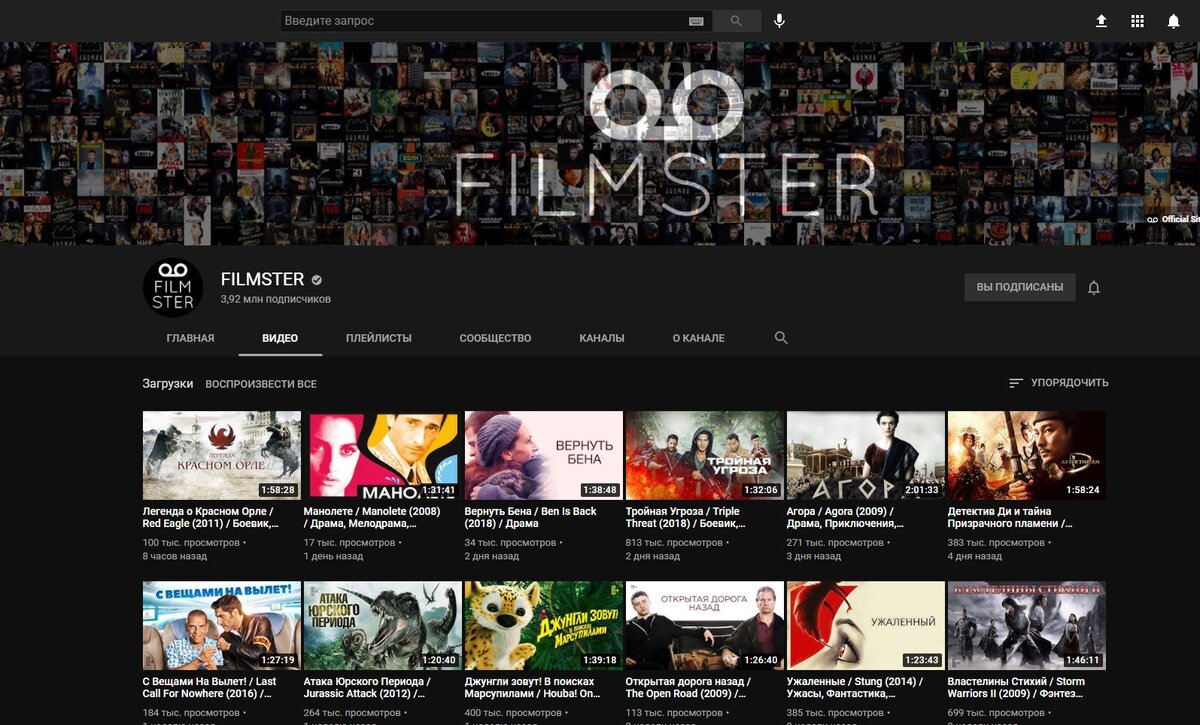1200x725 pixels.
Task: Click title Властелины Стихий / Storm Warriors II
Action: click(x=1017, y=688)
